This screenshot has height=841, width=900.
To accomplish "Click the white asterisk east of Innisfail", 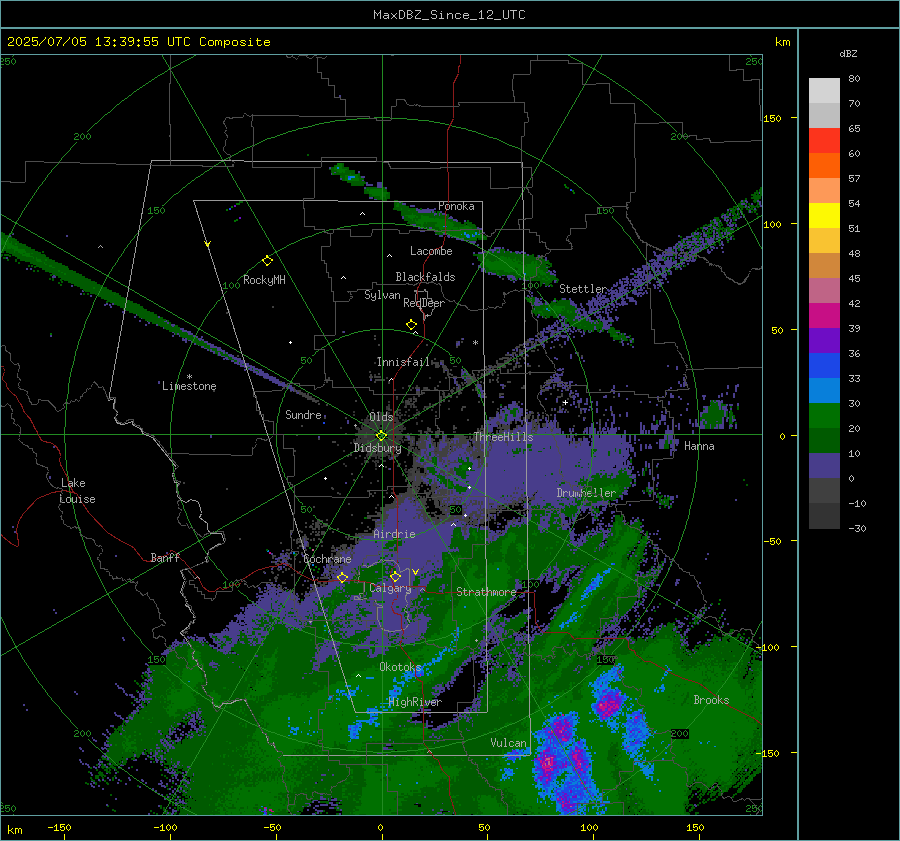I will click(475, 343).
